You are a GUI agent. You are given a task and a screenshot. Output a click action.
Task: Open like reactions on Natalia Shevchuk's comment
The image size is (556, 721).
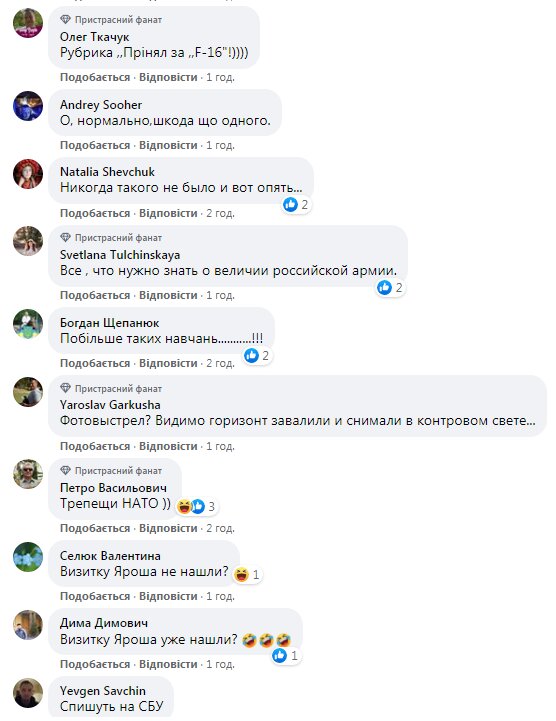tap(296, 204)
